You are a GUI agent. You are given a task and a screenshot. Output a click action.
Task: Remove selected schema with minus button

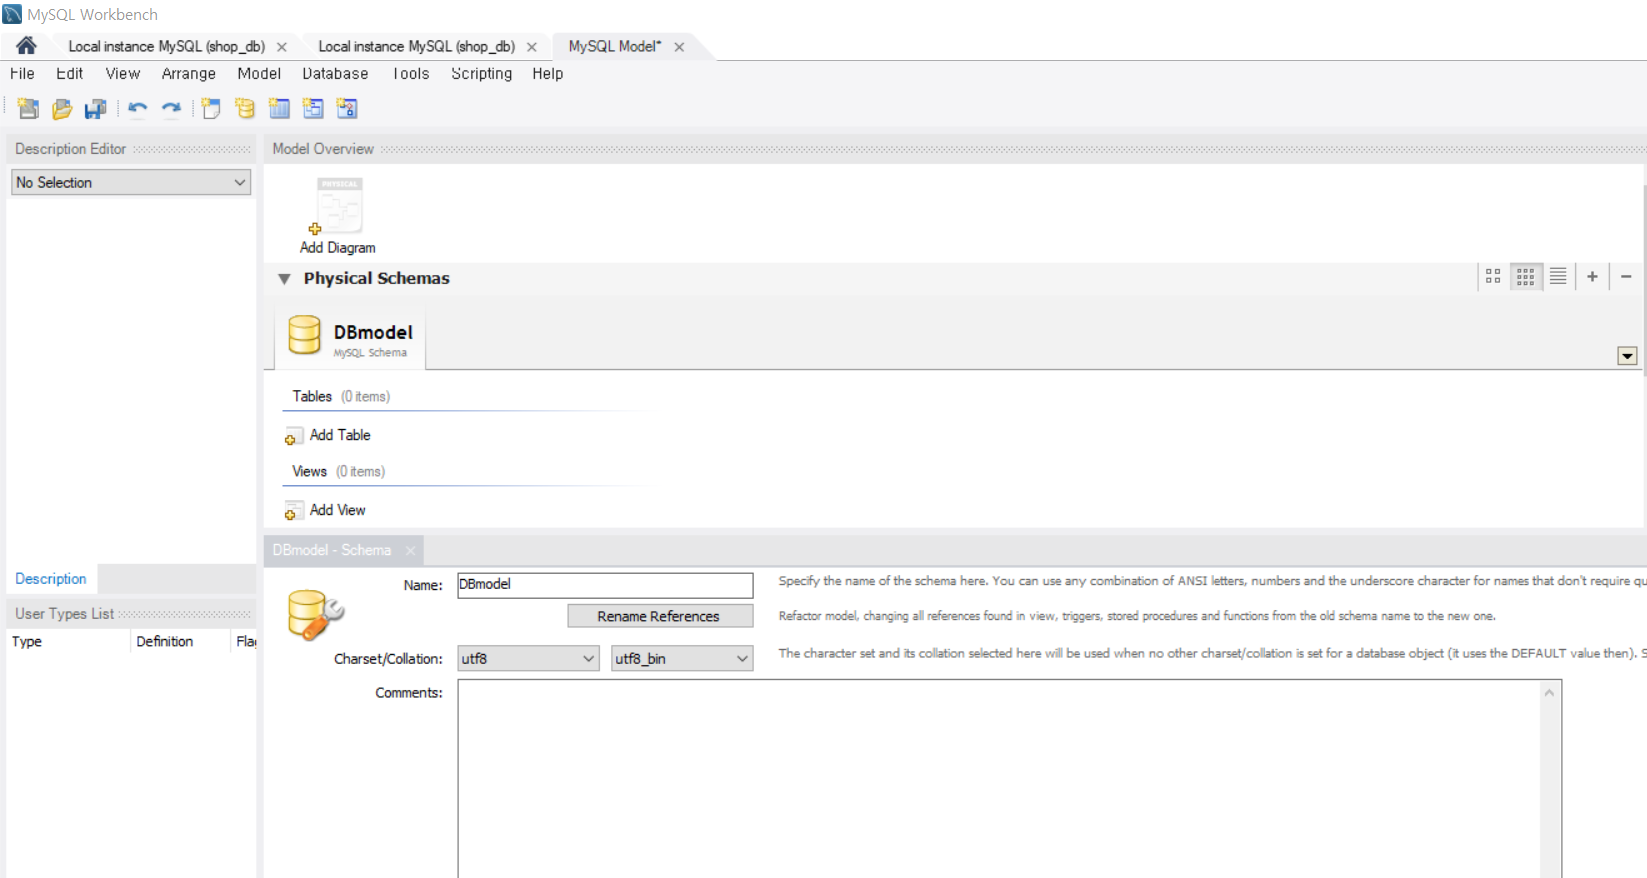pos(1626,277)
